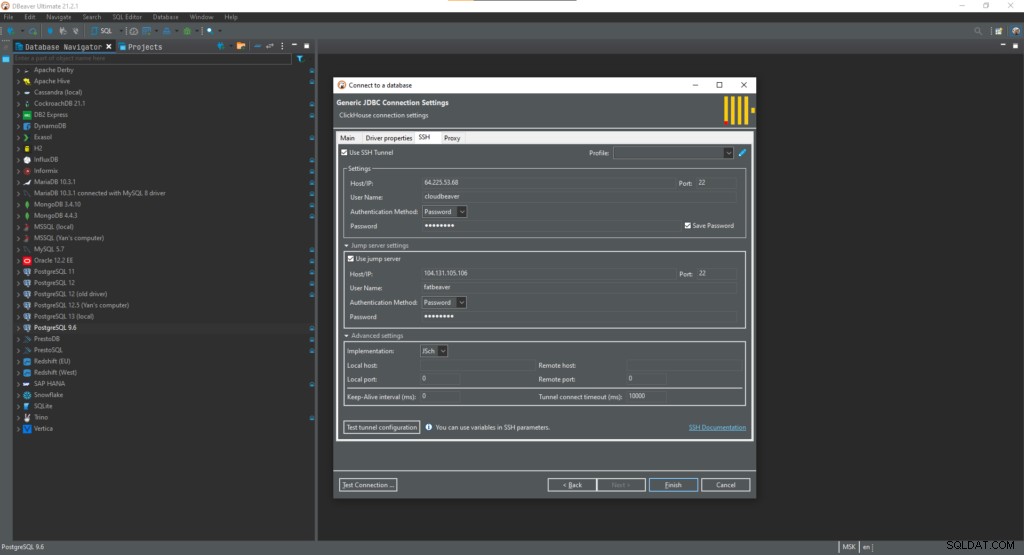
Task: Click the DBeaver perspective icon at top right
Action: (x=1016, y=31)
